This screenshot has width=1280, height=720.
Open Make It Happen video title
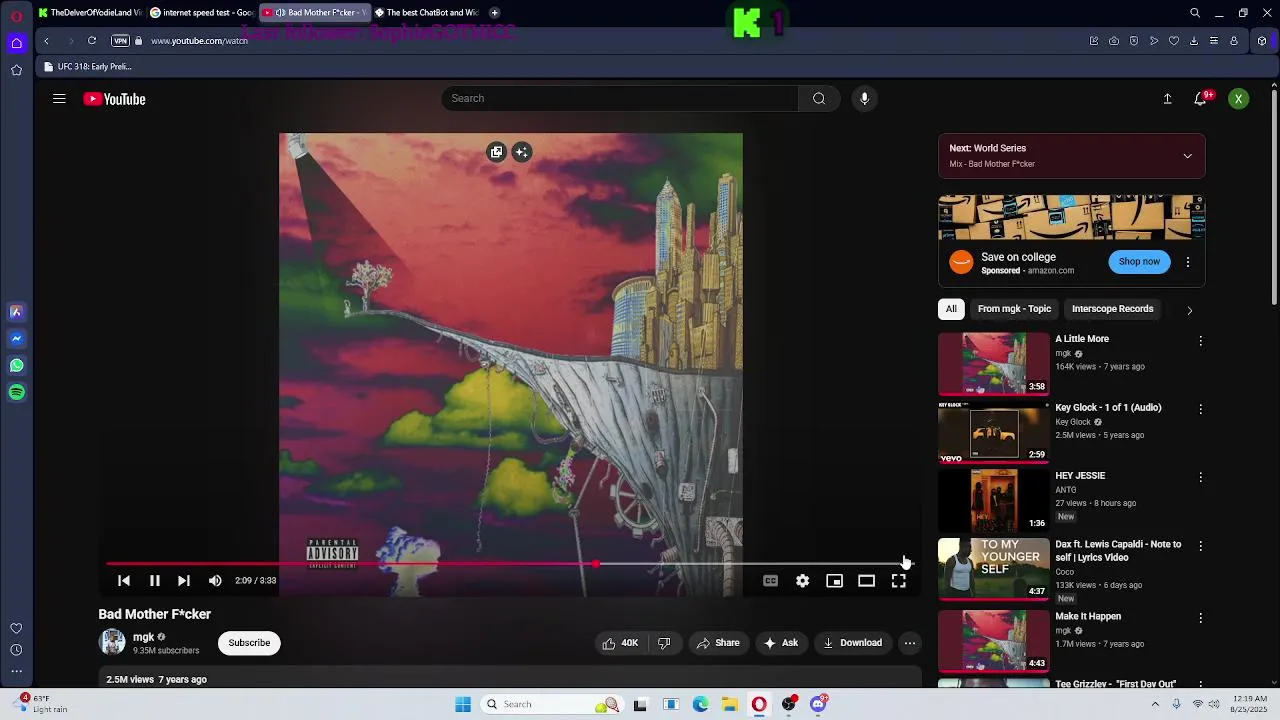(1088, 617)
